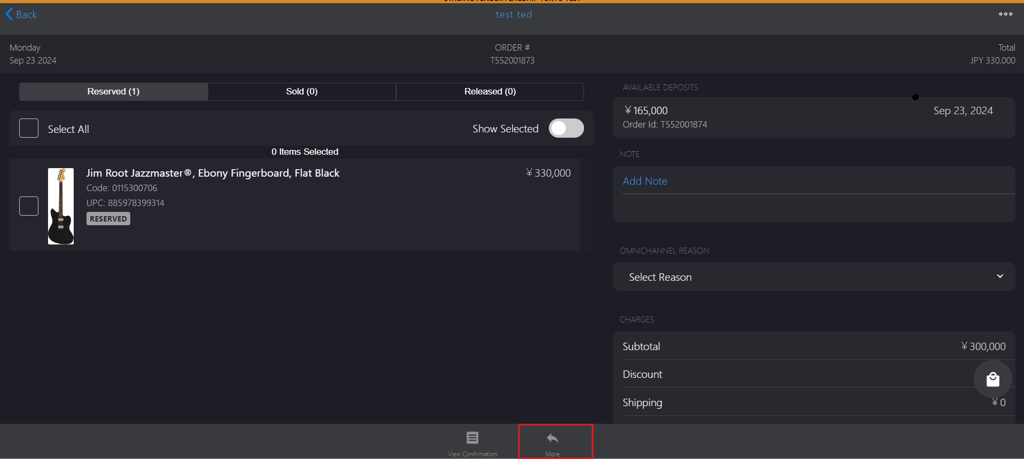The height and width of the screenshot is (459, 1024).
Task: Click the total JPY 330,000
Action: pos(993,61)
